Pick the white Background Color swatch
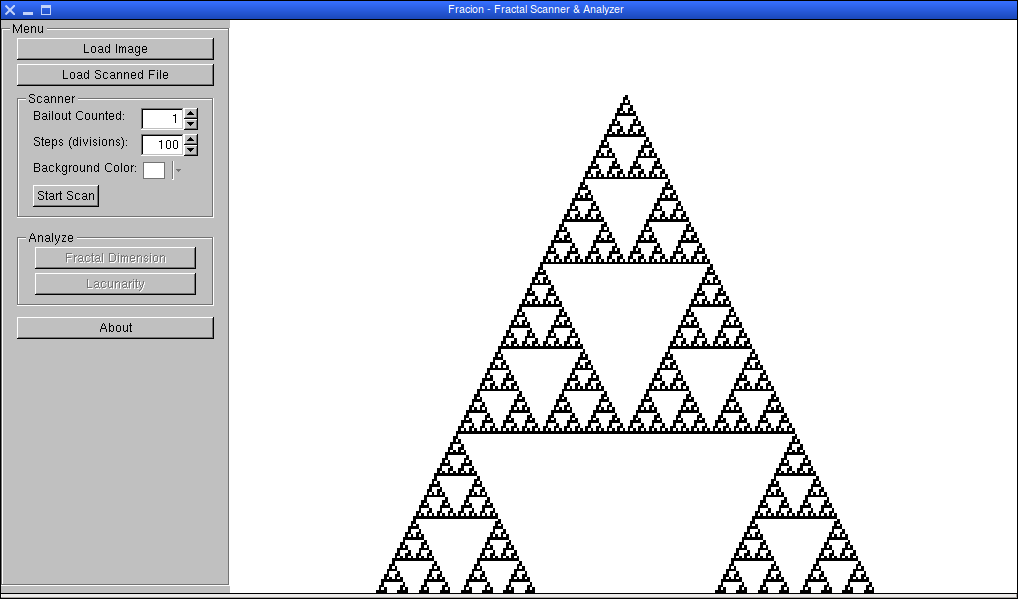Image resolution: width=1018 pixels, height=599 pixels. coord(154,170)
